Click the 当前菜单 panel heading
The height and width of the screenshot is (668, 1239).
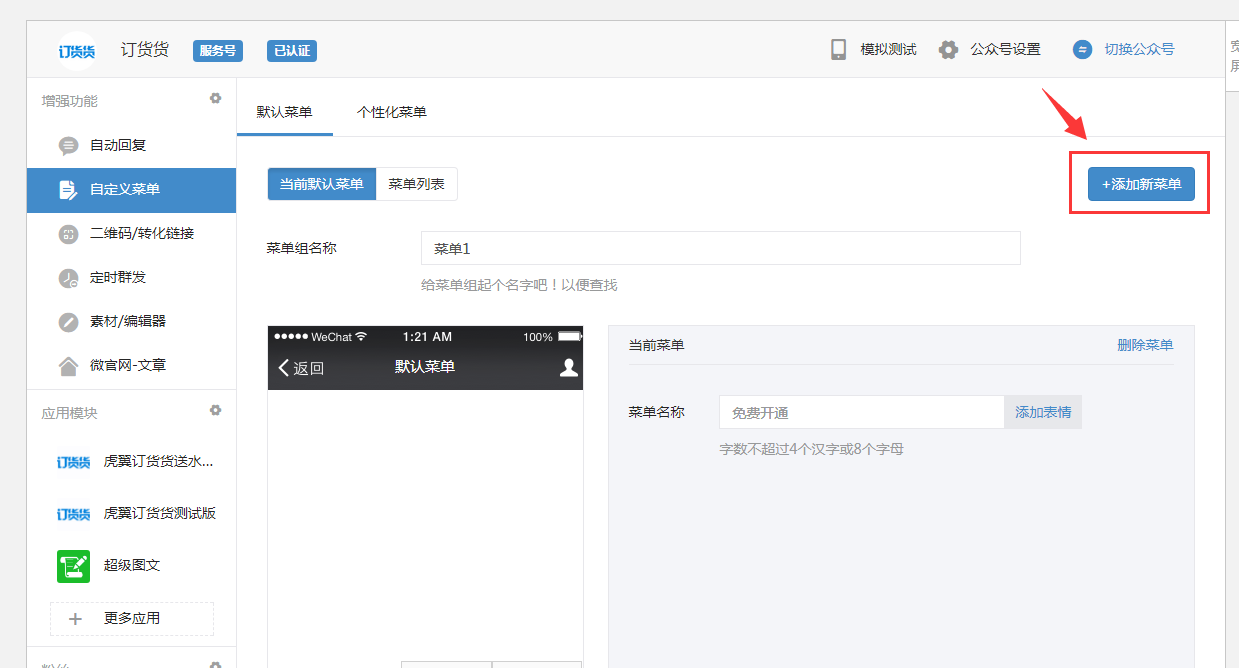(x=656, y=345)
